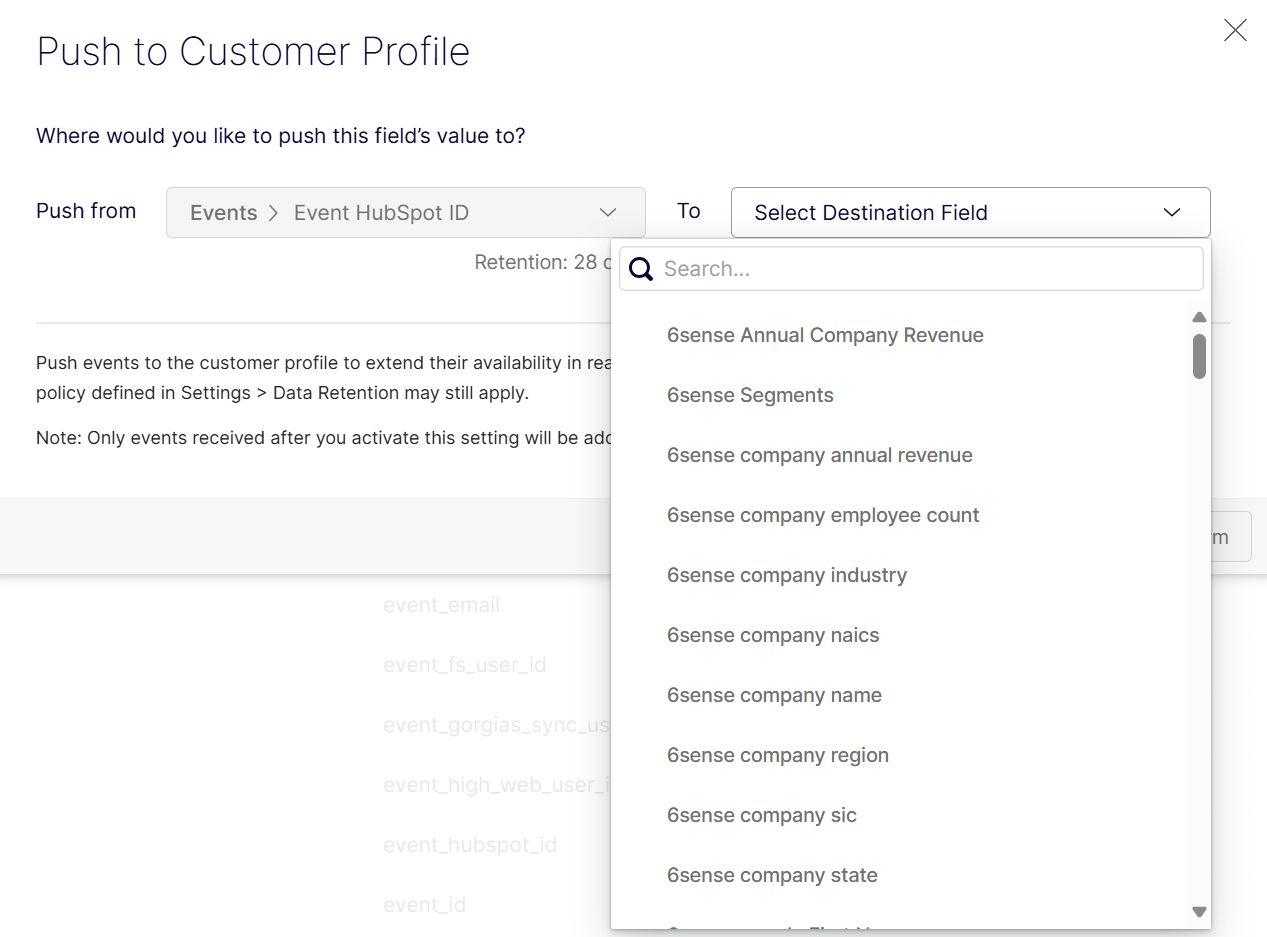
Task: Click the partially hidden Confirm button
Action: click(x=1230, y=537)
